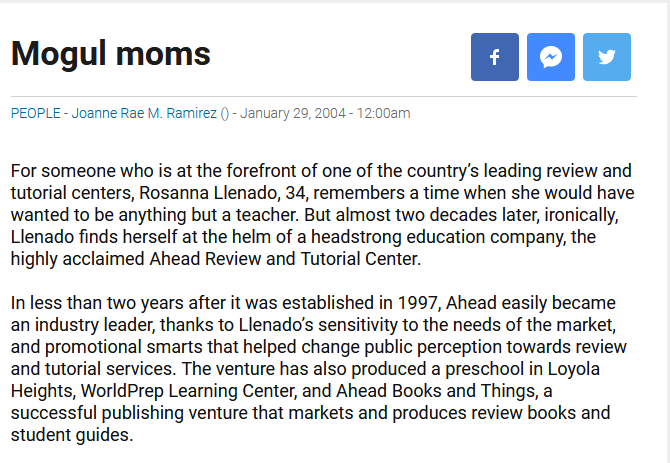The width and height of the screenshot is (670, 463).
Task: Click the paragraph starting "For someone who"
Action: [x=323, y=215]
